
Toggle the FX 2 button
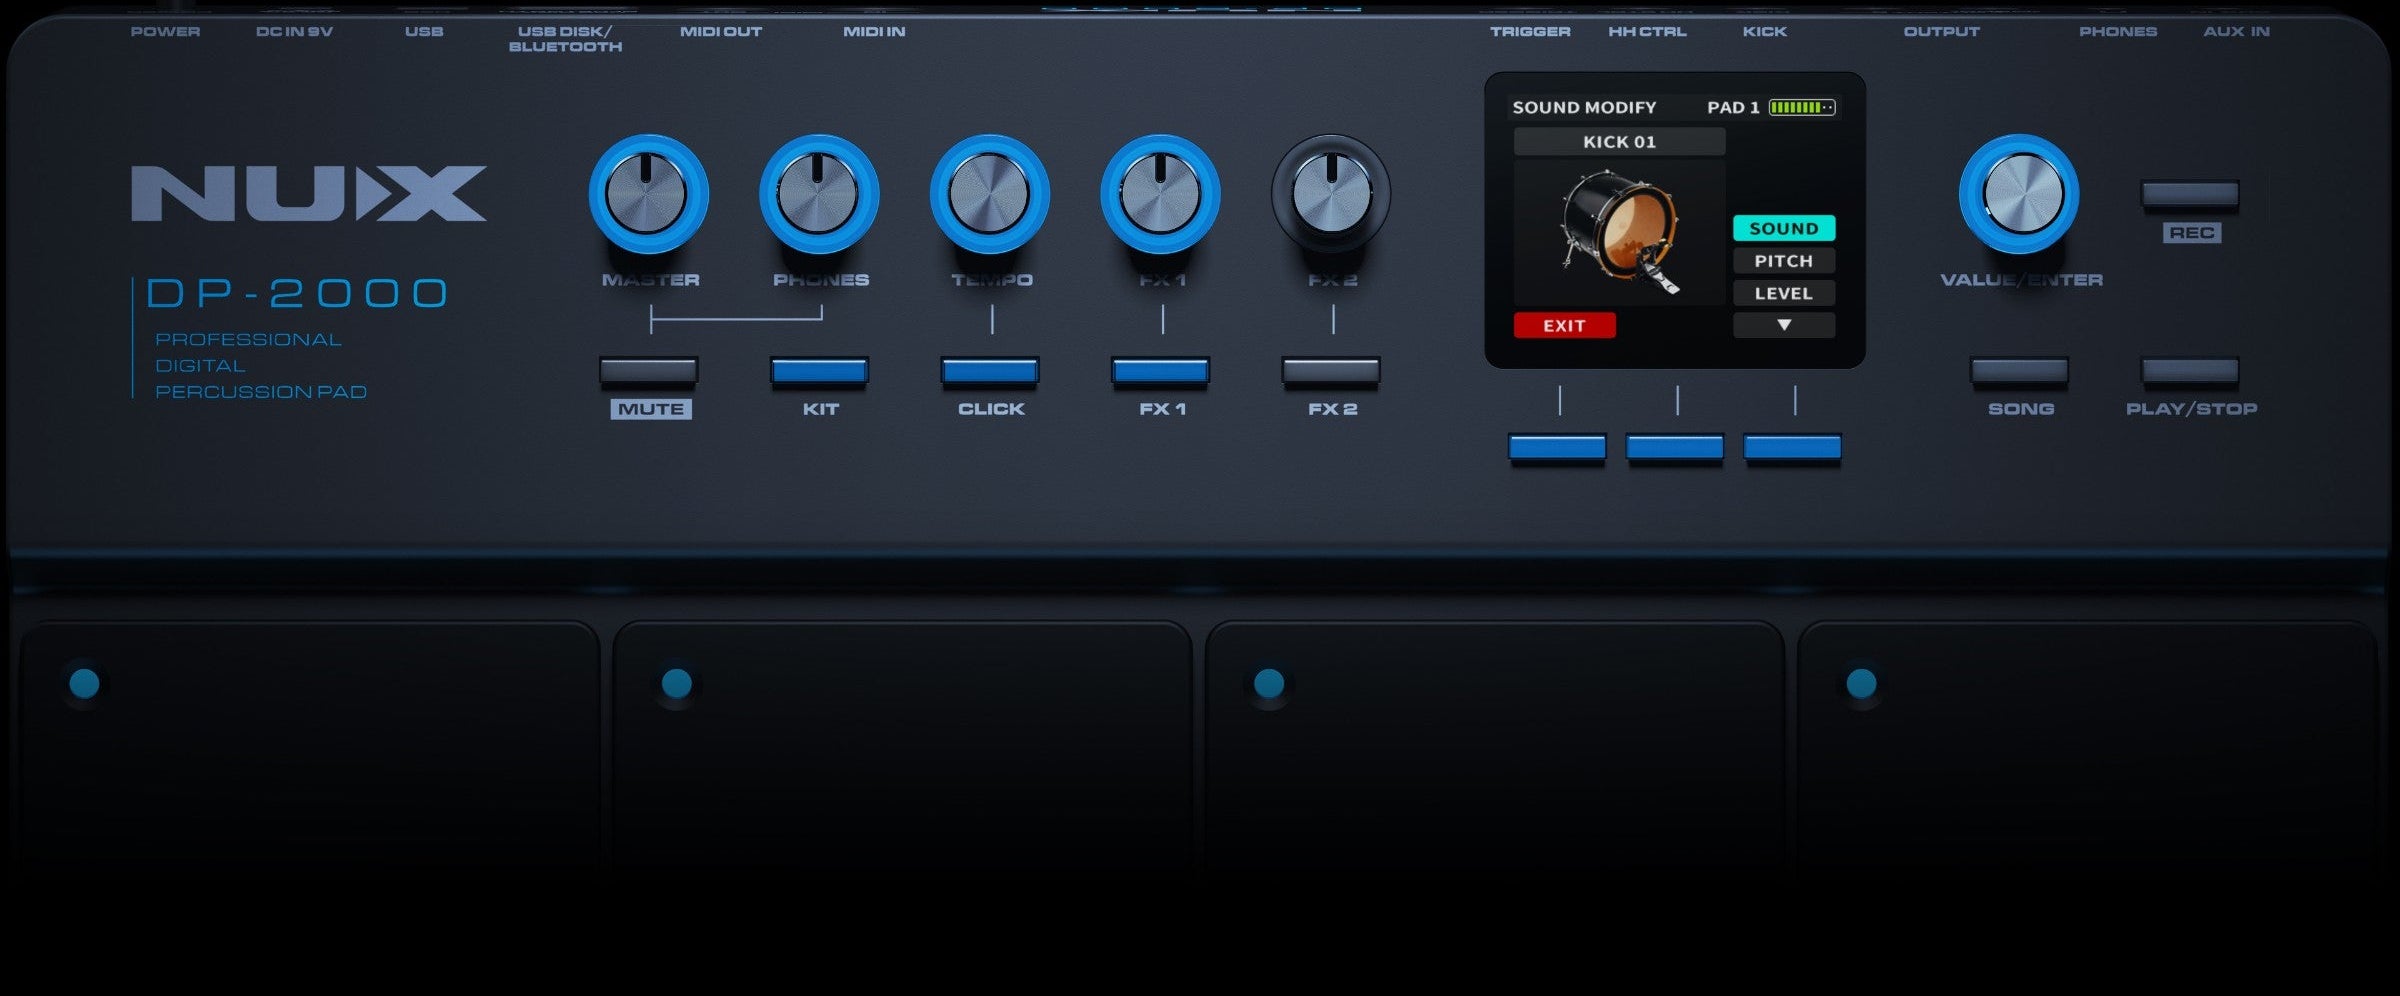click(1331, 371)
